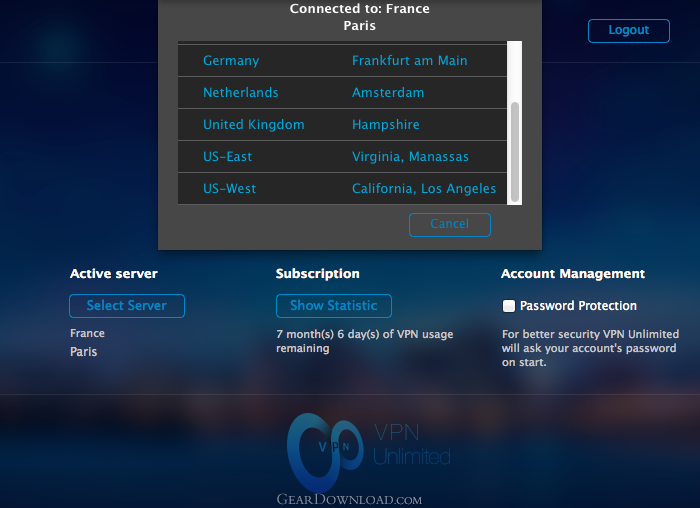
Task: Click the server list scrollbar thumb
Action: pyautogui.click(x=515, y=152)
